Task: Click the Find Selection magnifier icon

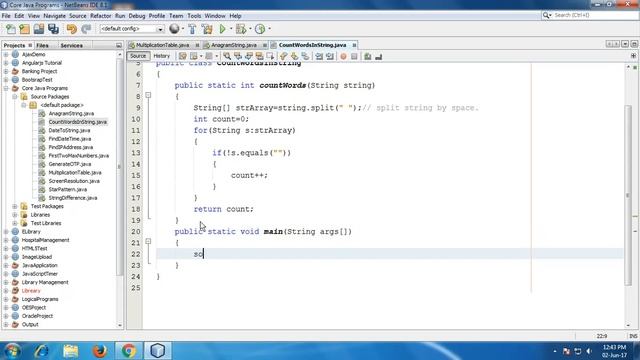Action: [227, 56]
